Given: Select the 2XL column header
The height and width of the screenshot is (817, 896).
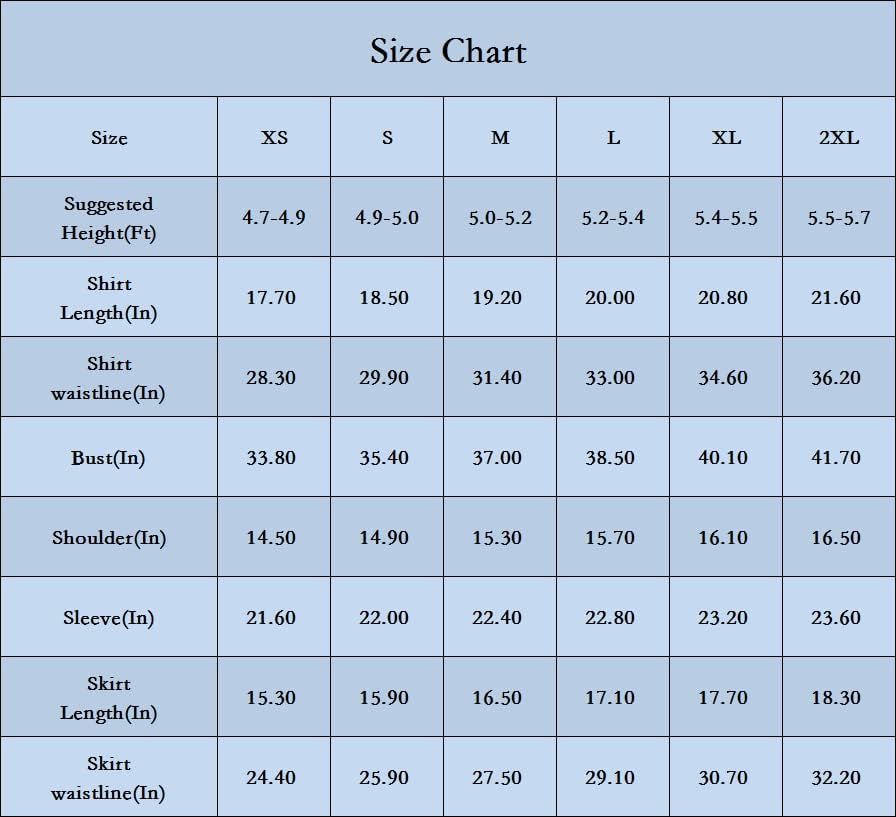Looking at the screenshot, I should coord(839,138).
